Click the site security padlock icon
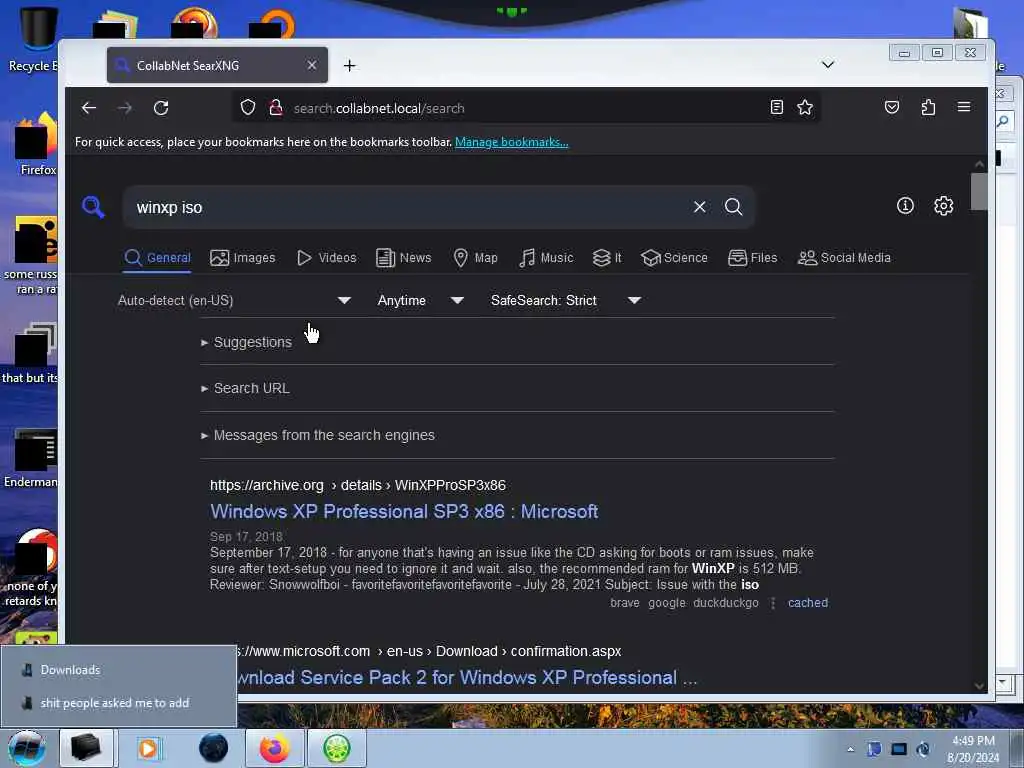 pyautogui.click(x=276, y=107)
